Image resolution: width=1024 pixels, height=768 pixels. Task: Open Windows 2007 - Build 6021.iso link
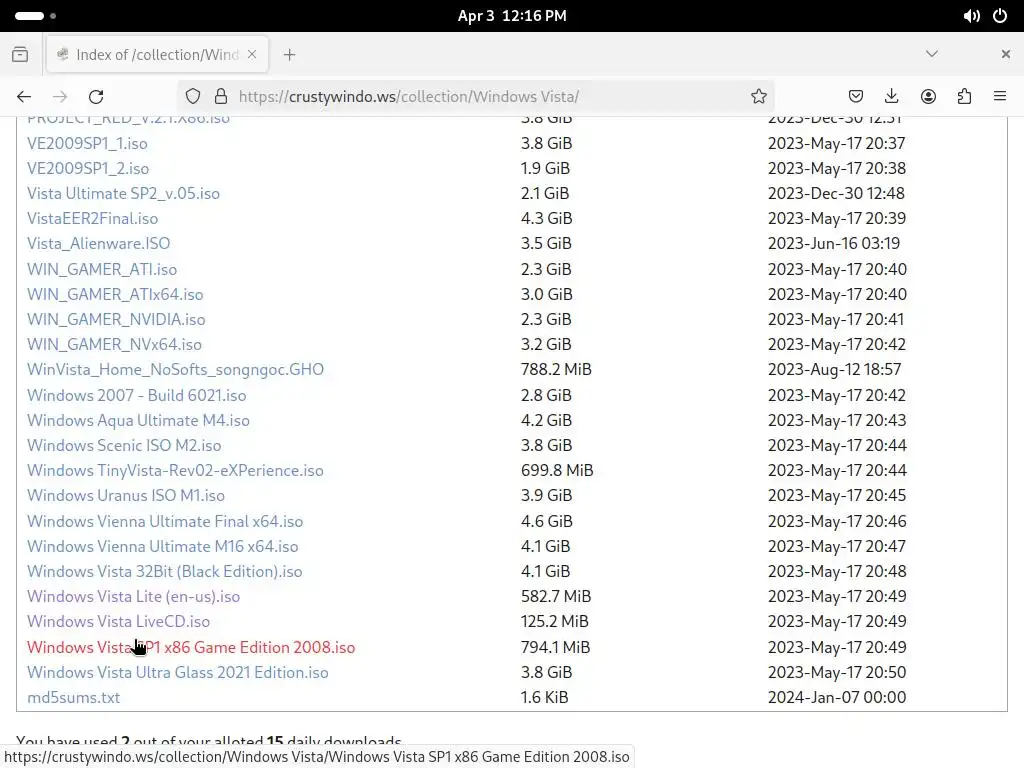tap(136, 395)
